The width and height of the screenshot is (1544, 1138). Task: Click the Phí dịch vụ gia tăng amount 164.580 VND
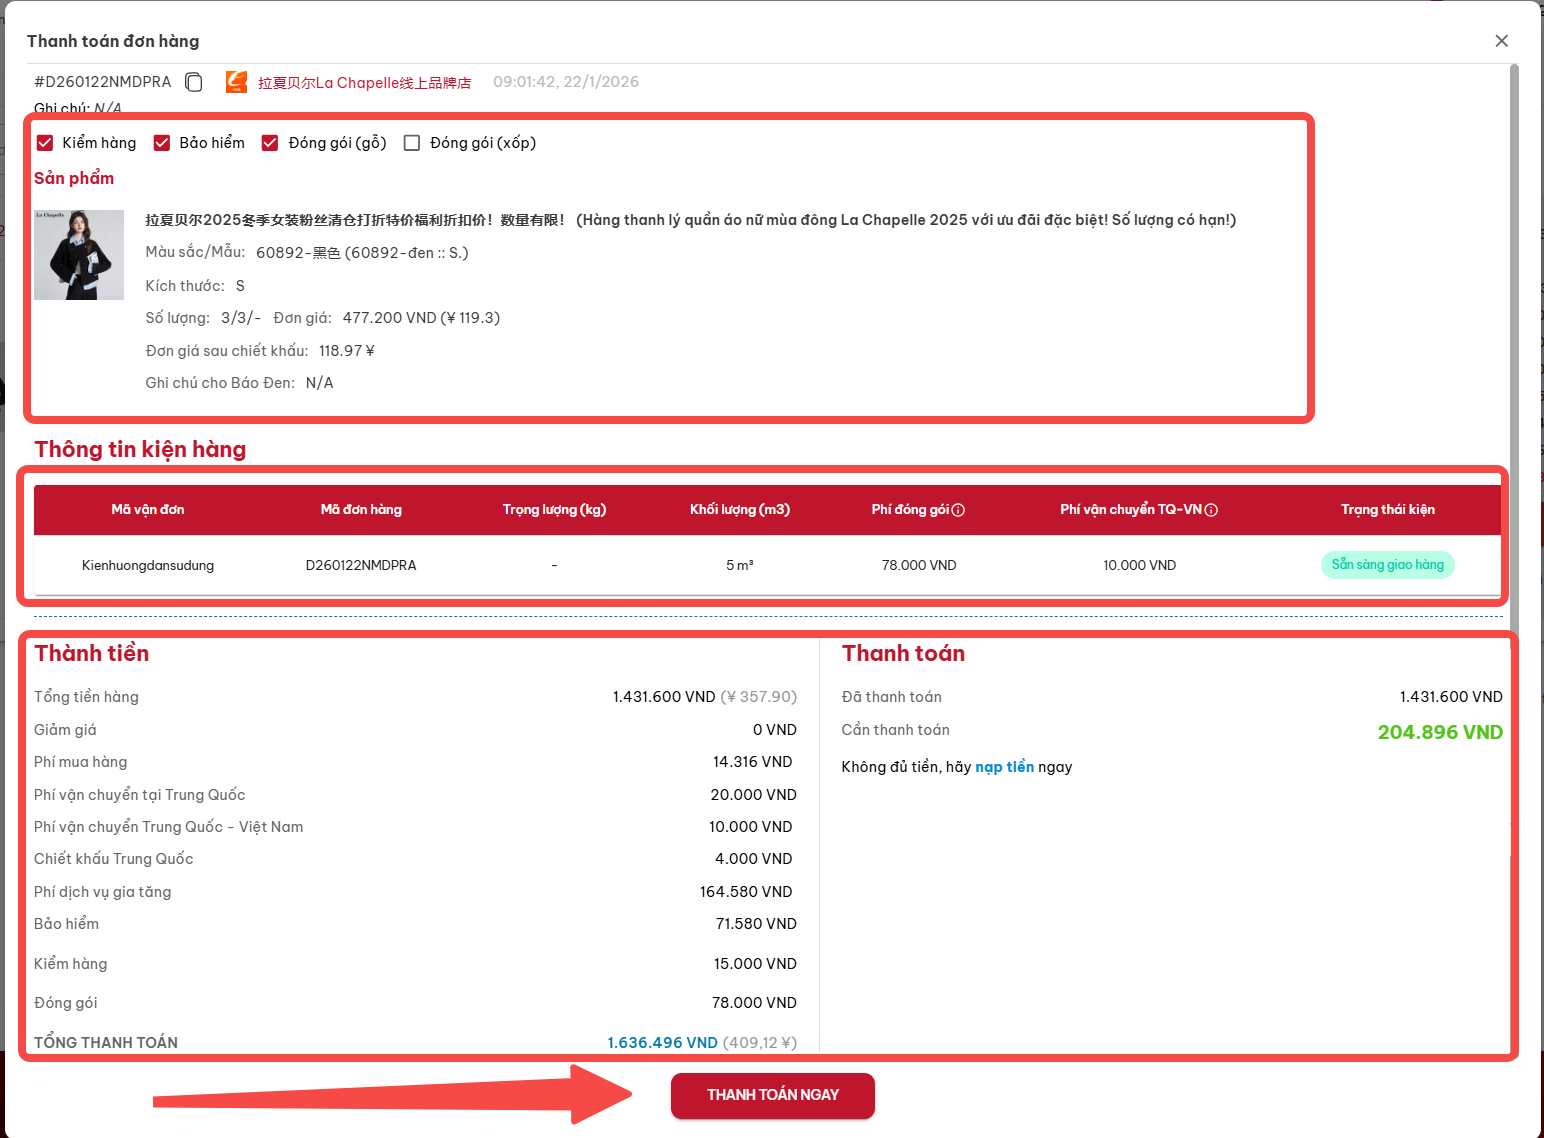pos(746,892)
